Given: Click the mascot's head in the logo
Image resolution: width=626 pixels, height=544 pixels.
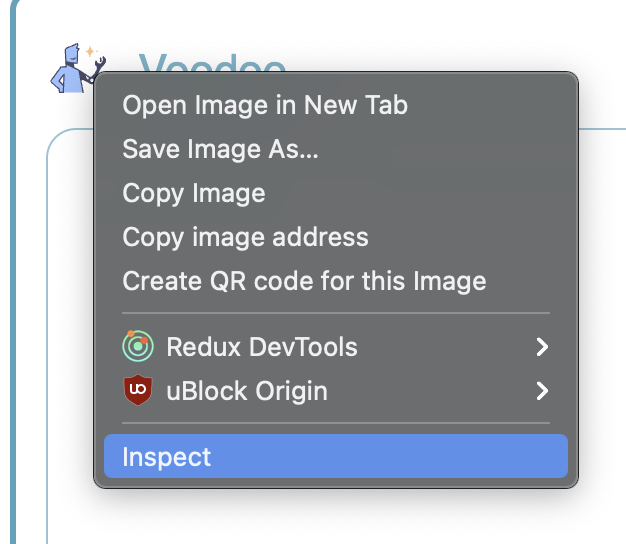Looking at the screenshot, I should tap(72, 53).
